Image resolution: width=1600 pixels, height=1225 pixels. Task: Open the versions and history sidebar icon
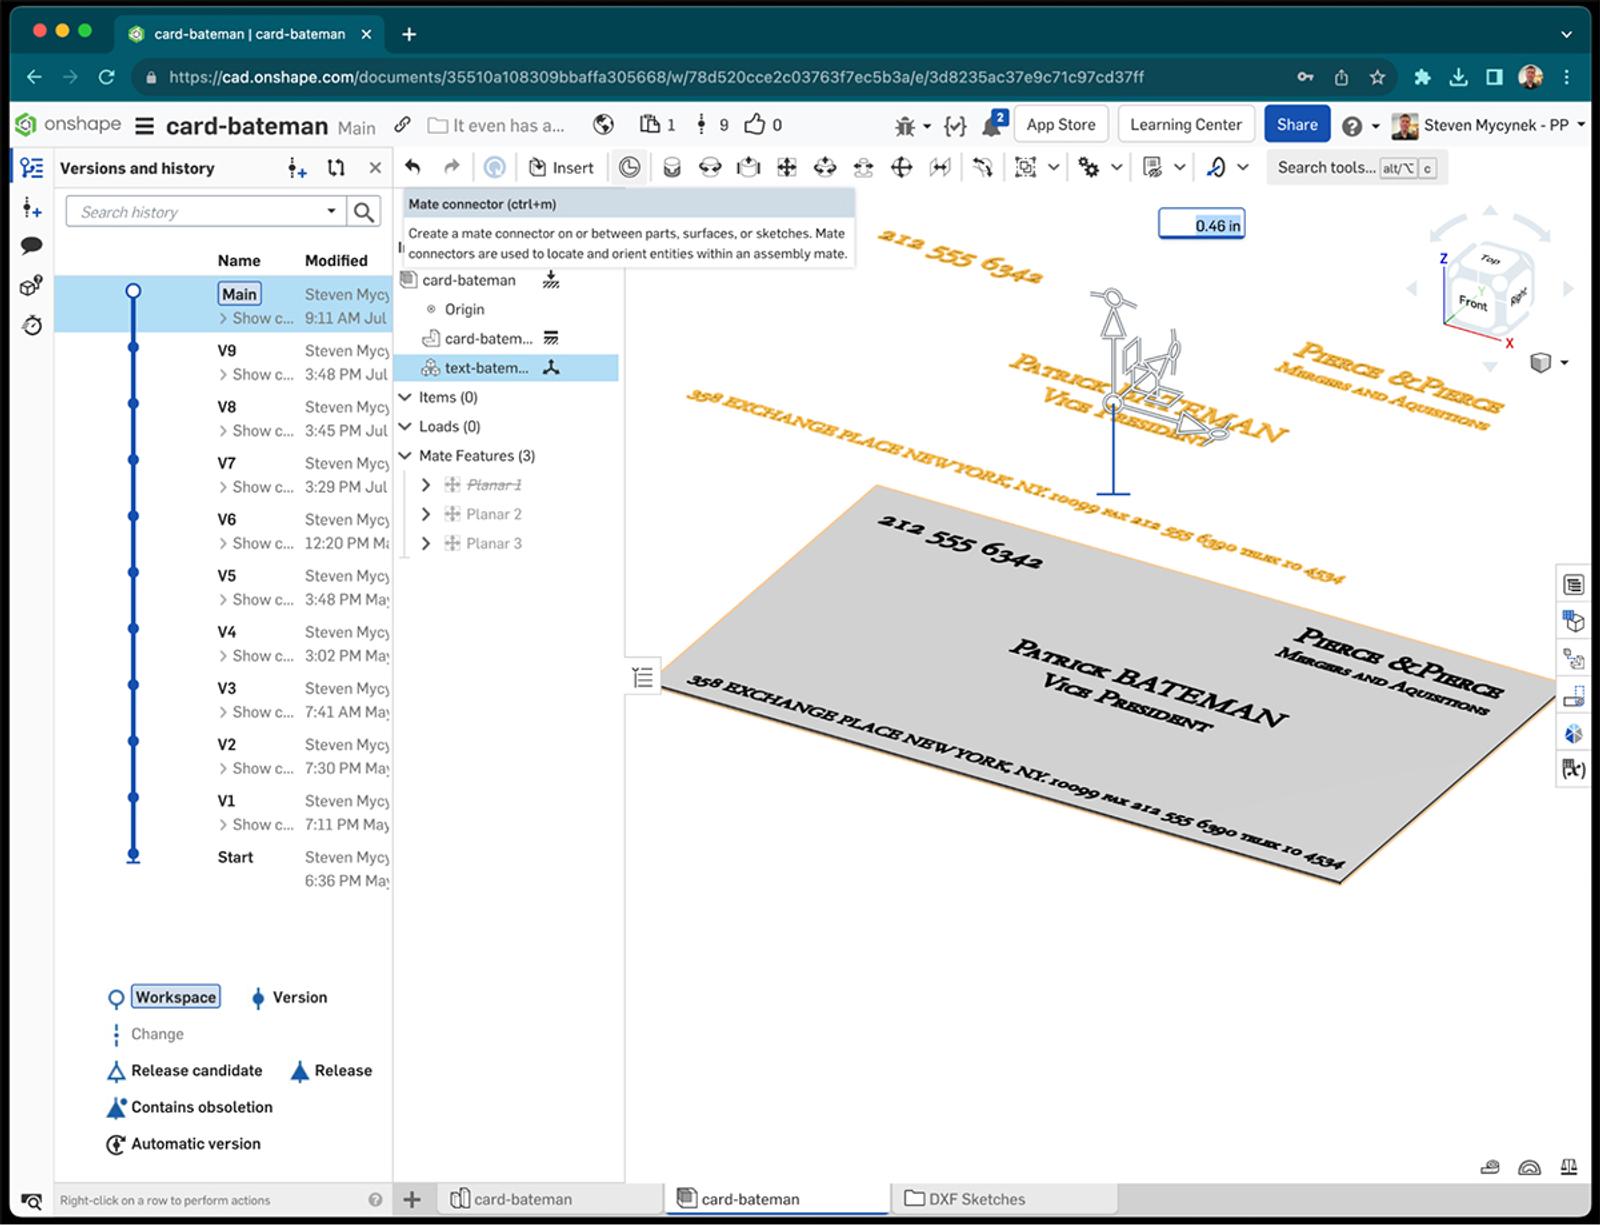coord(30,168)
